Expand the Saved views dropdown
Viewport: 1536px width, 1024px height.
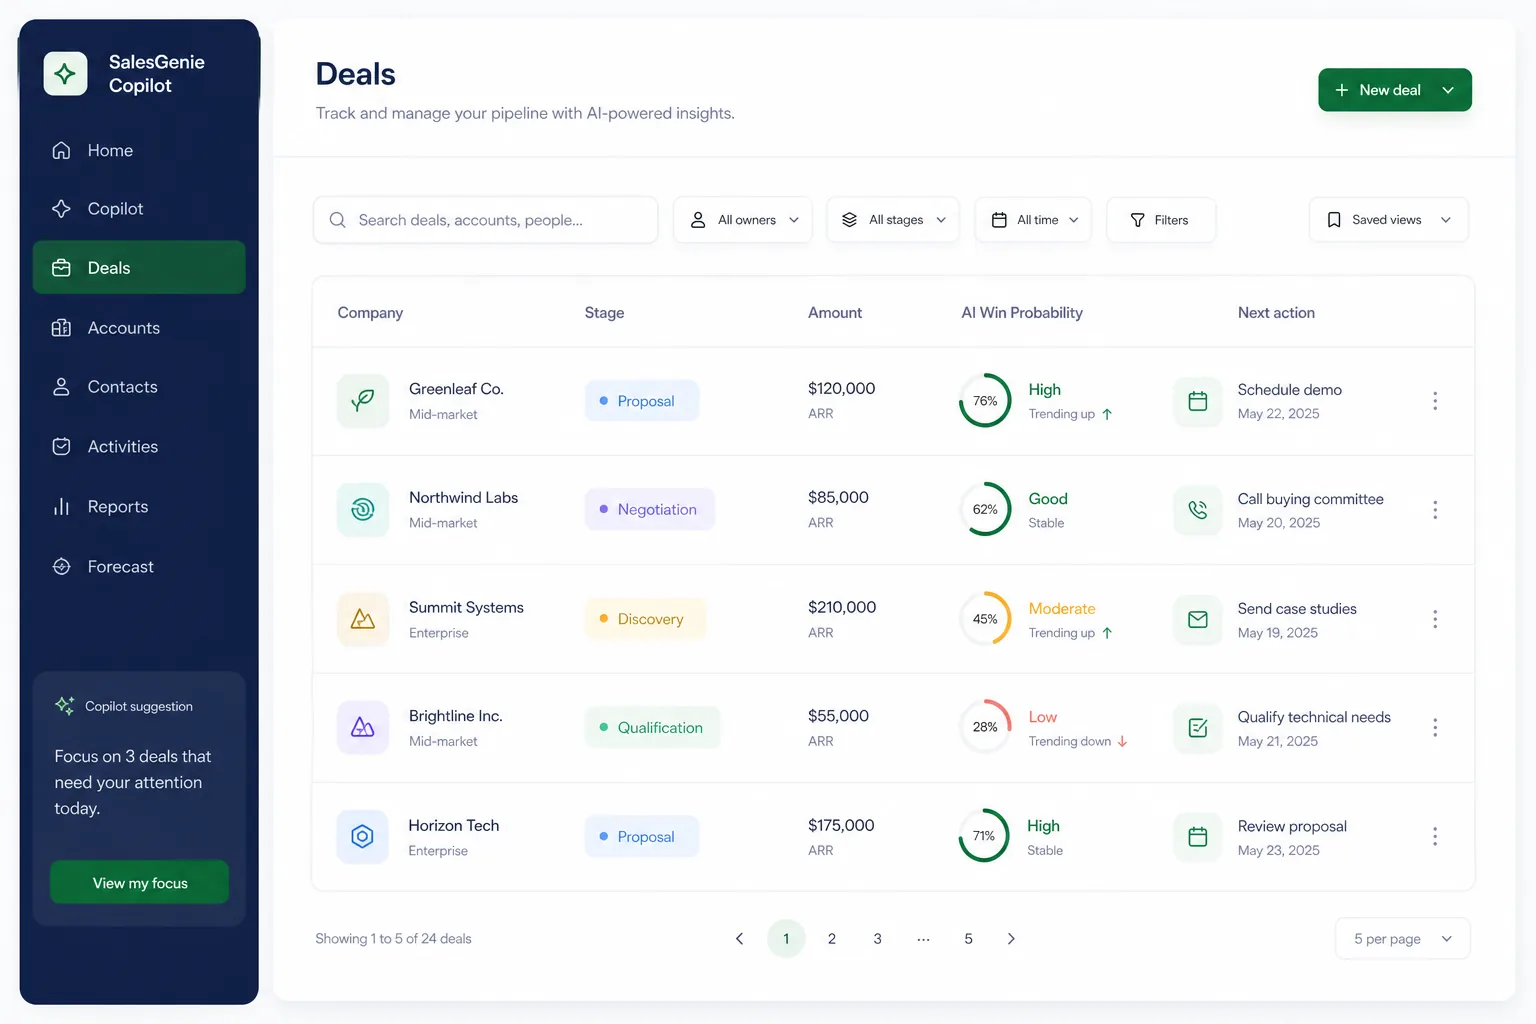click(x=1389, y=220)
